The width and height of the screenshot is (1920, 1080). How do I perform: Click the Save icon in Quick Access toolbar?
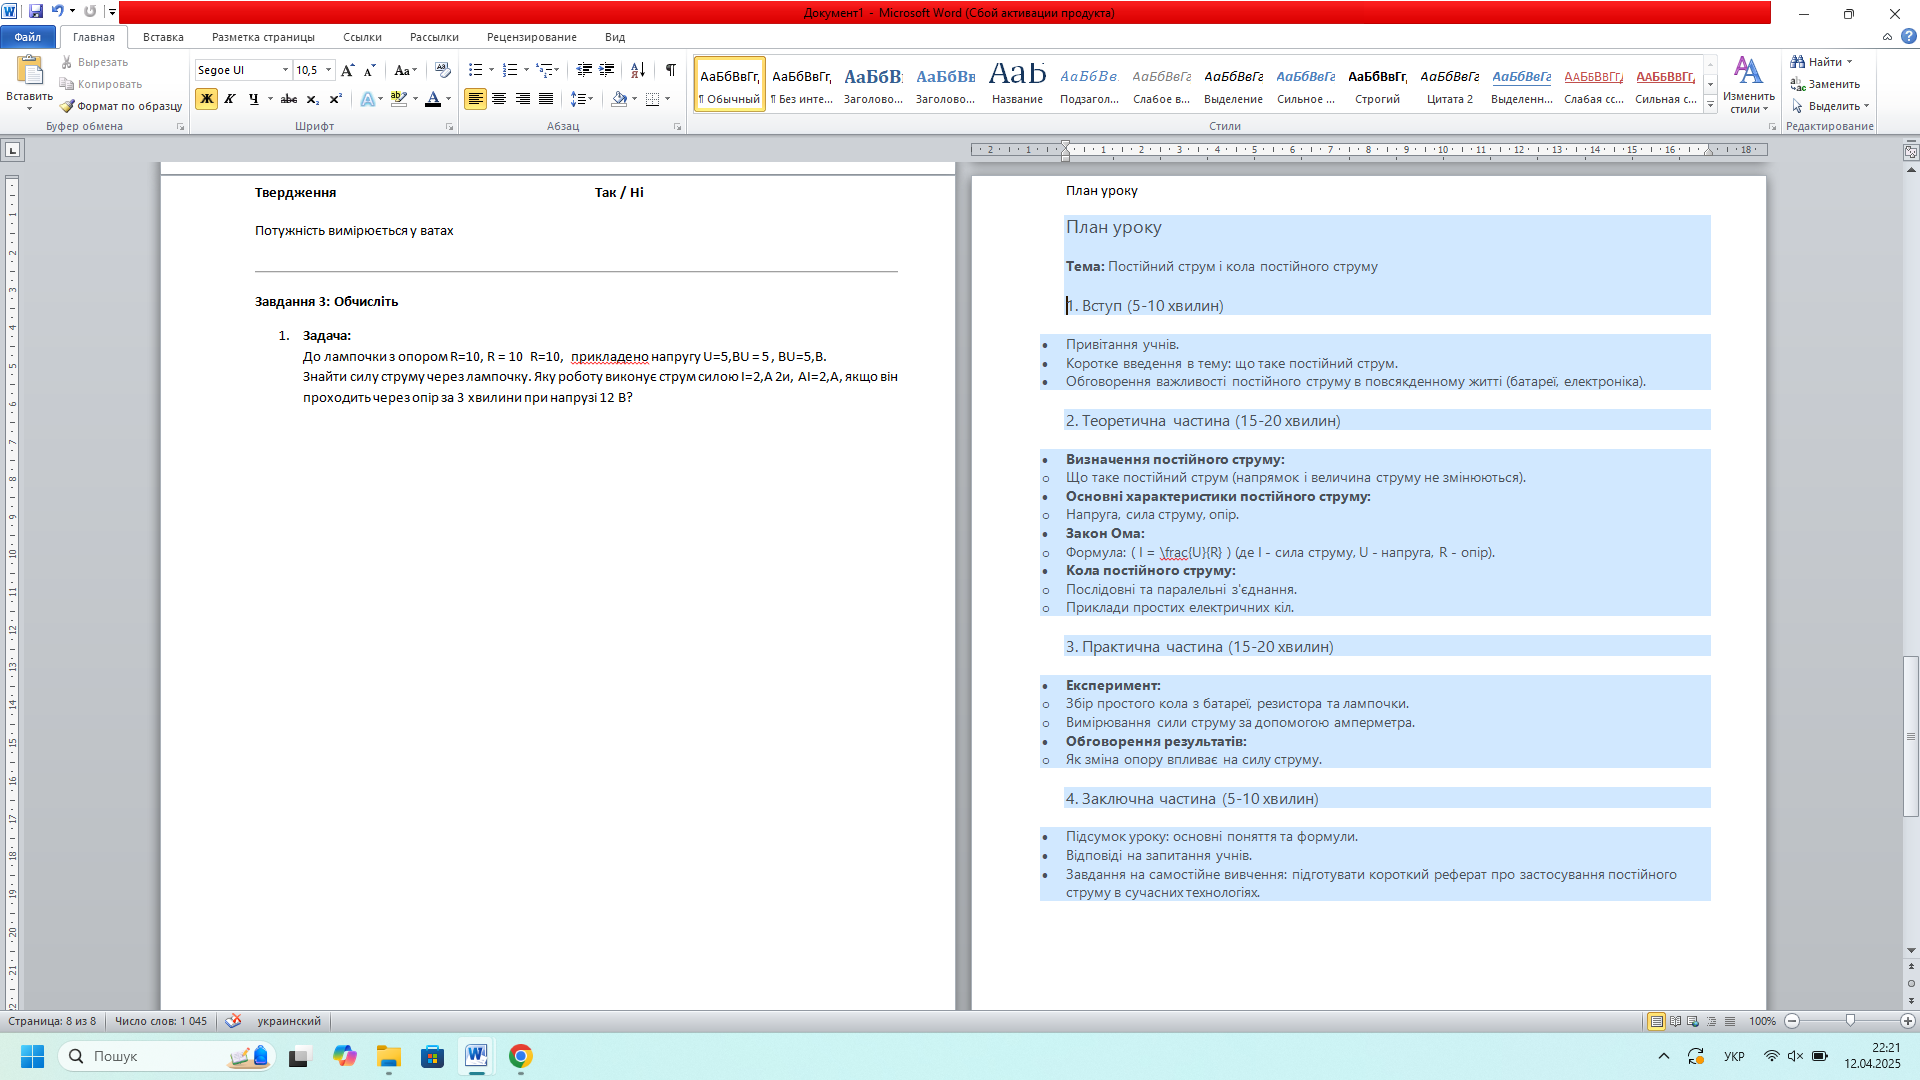pyautogui.click(x=36, y=12)
